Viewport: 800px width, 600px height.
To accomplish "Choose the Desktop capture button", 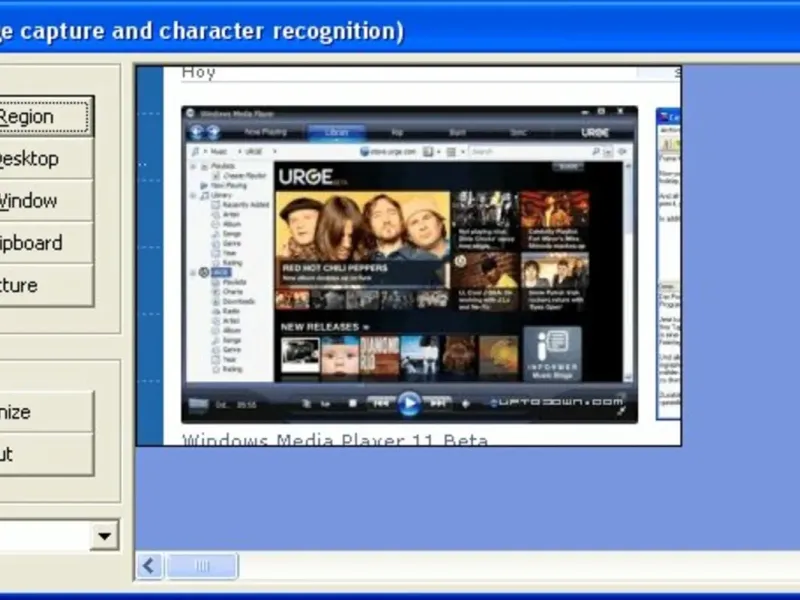I will point(46,159).
